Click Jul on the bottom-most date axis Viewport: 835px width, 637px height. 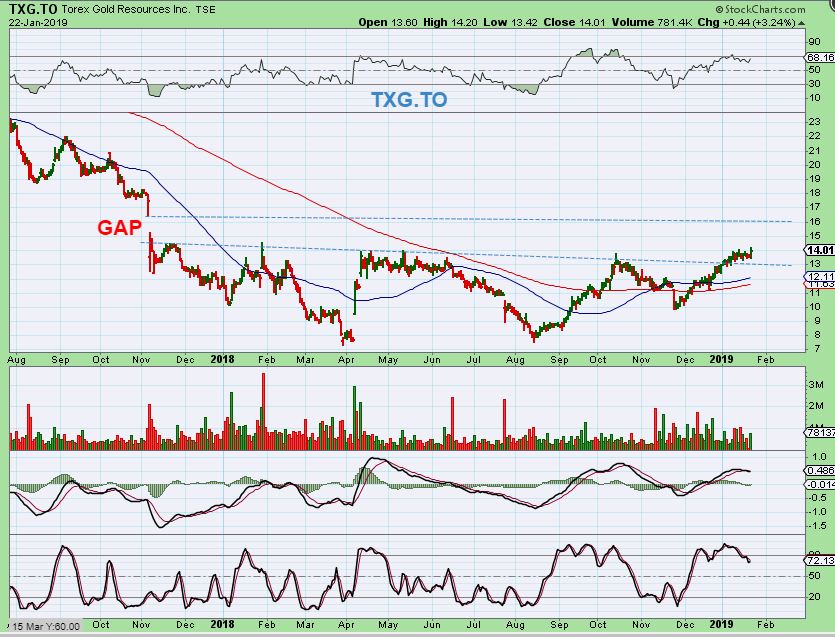tap(473, 624)
